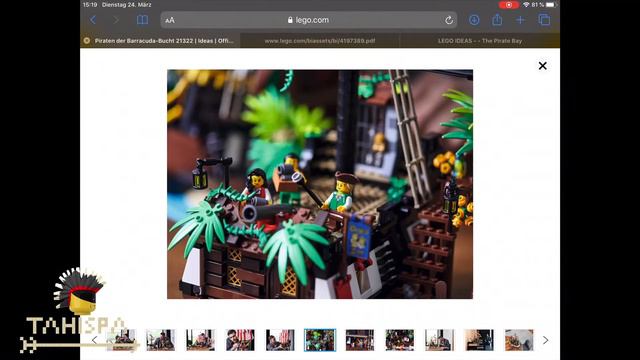Go back with Safari's back arrow

[93, 20]
